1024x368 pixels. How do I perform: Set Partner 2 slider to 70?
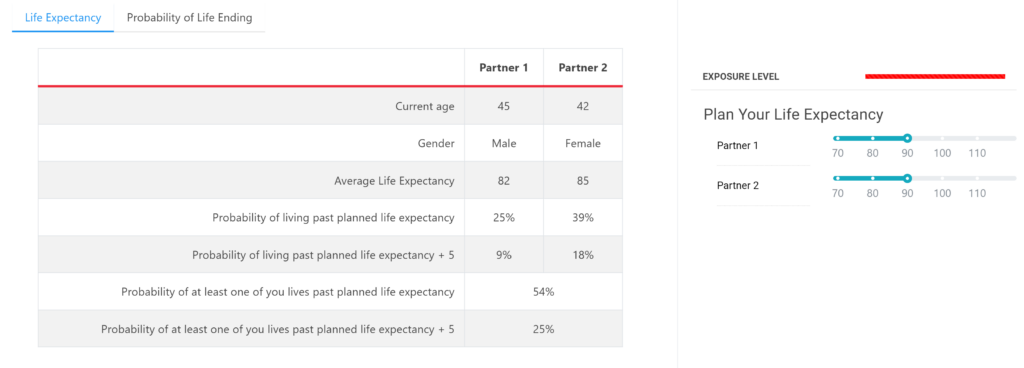coord(837,178)
